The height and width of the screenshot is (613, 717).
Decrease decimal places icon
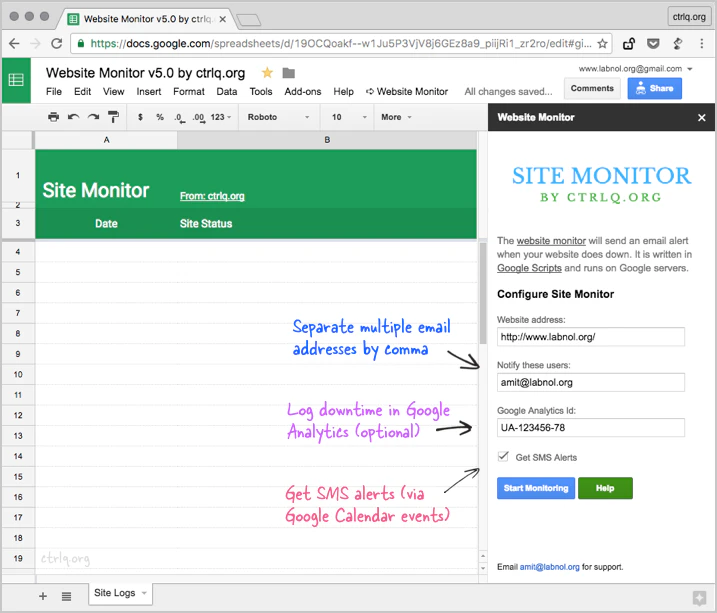[179, 117]
